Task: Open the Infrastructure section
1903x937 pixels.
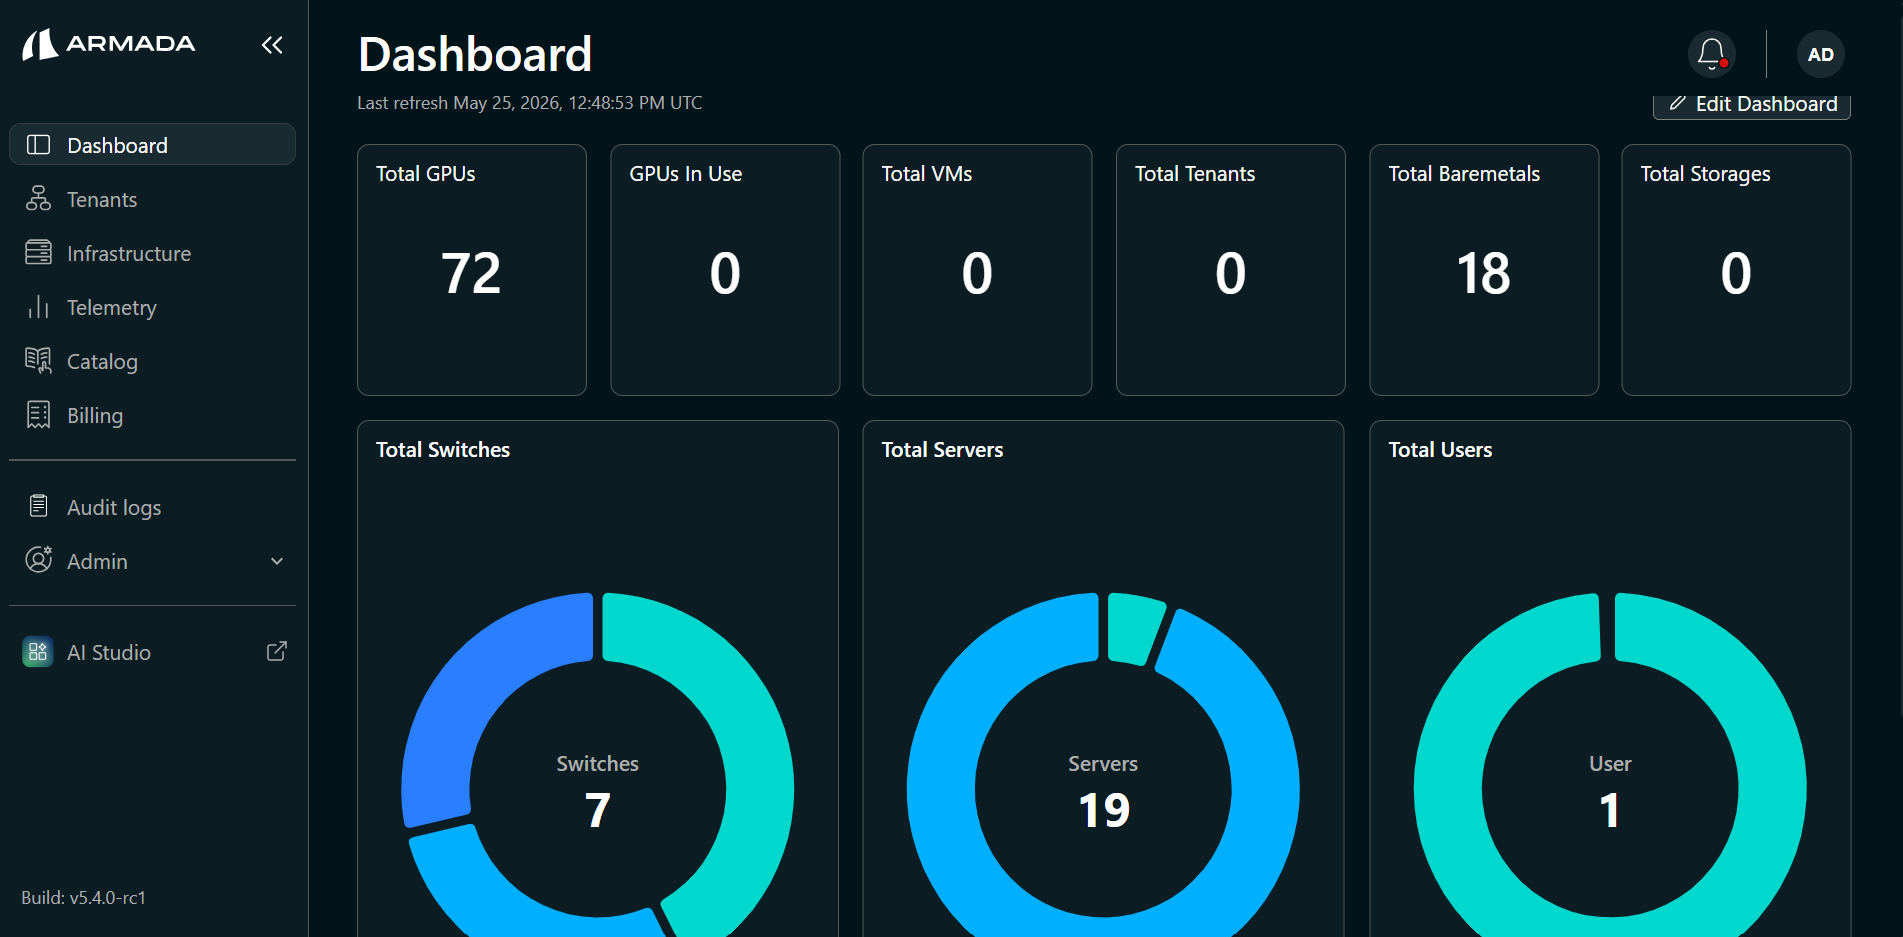Action: [152, 253]
